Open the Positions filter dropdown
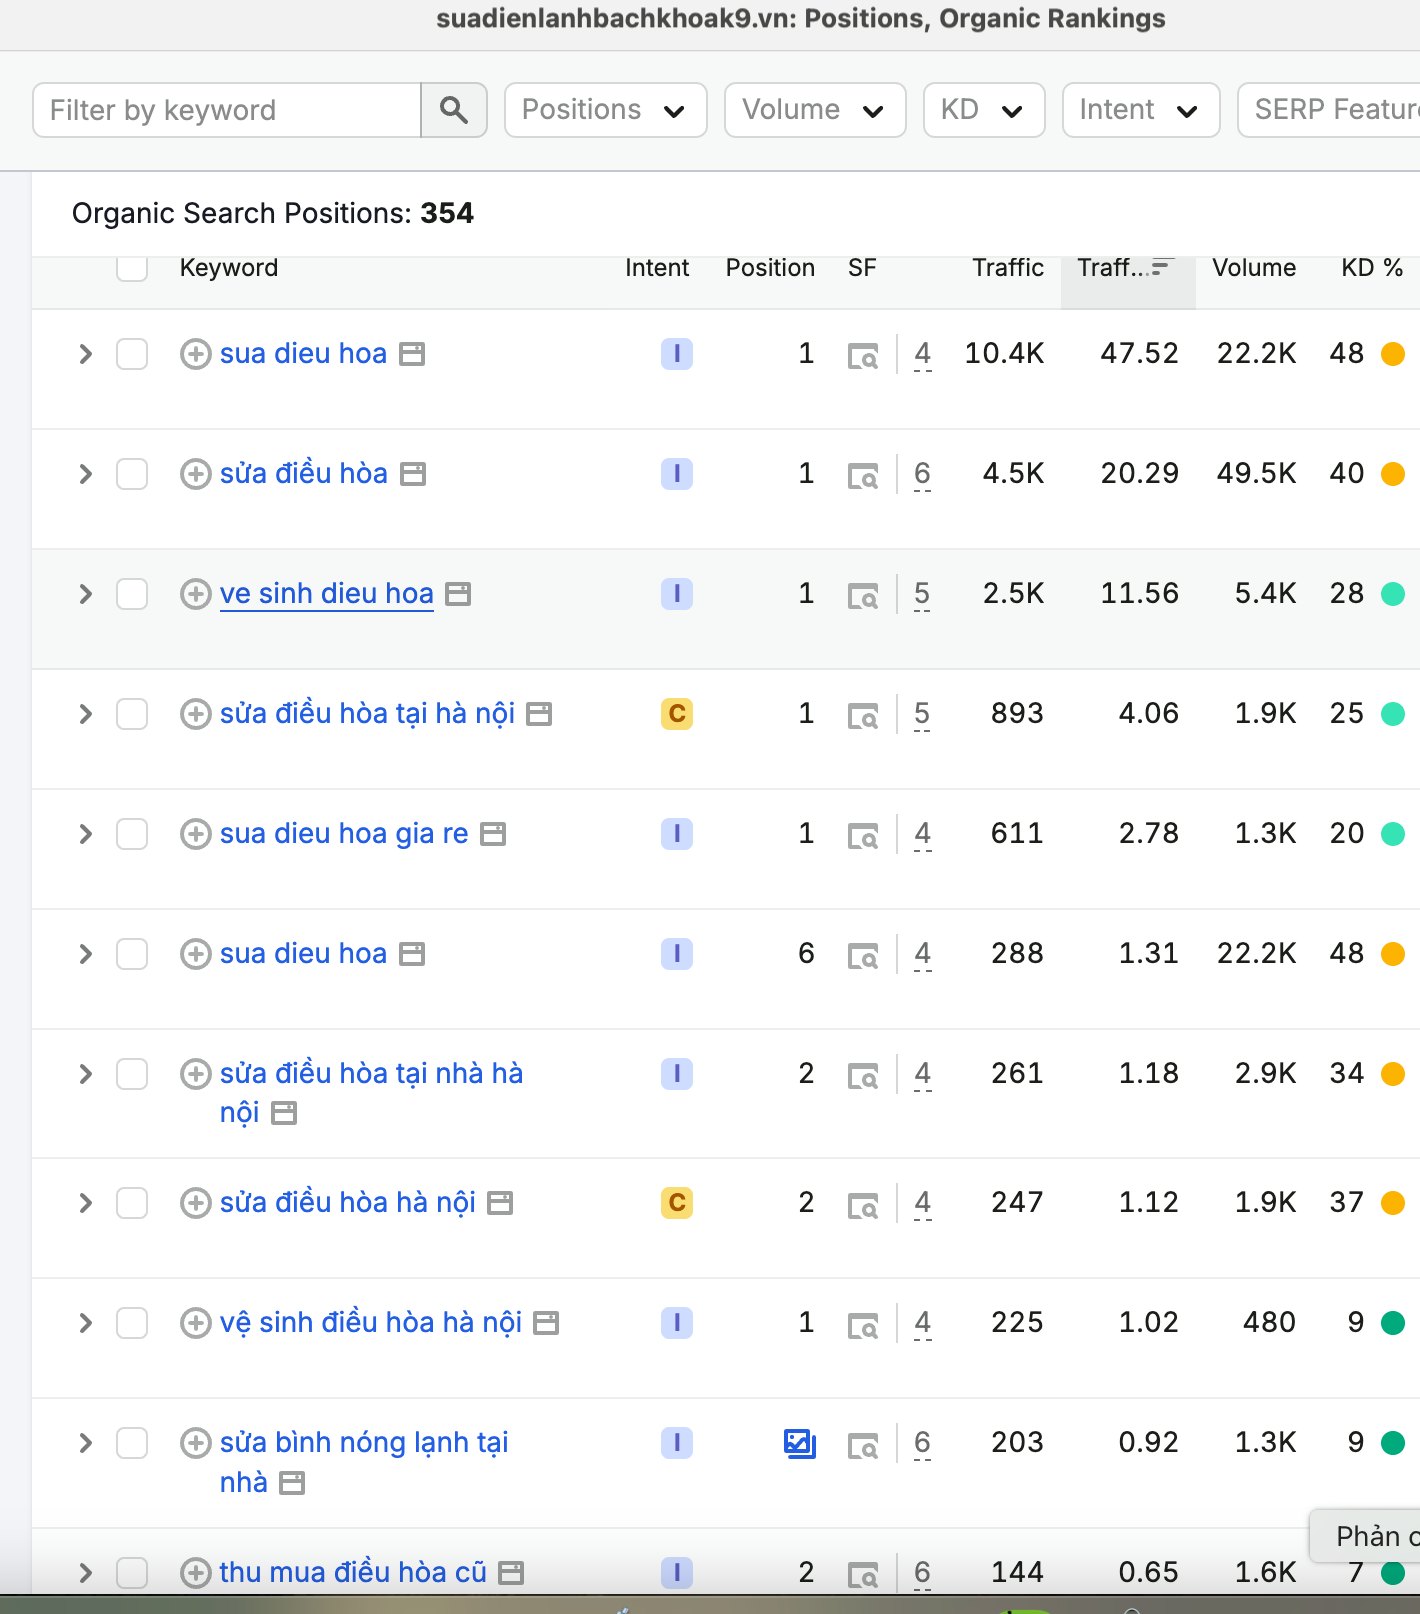 [x=606, y=110]
